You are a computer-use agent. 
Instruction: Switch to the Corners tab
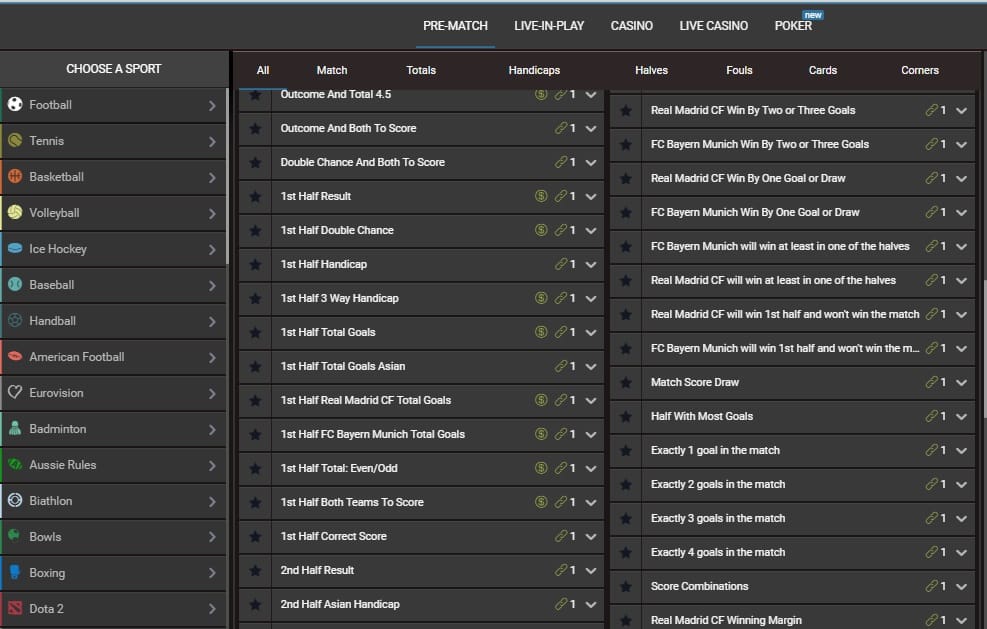pyautogui.click(x=919, y=70)
